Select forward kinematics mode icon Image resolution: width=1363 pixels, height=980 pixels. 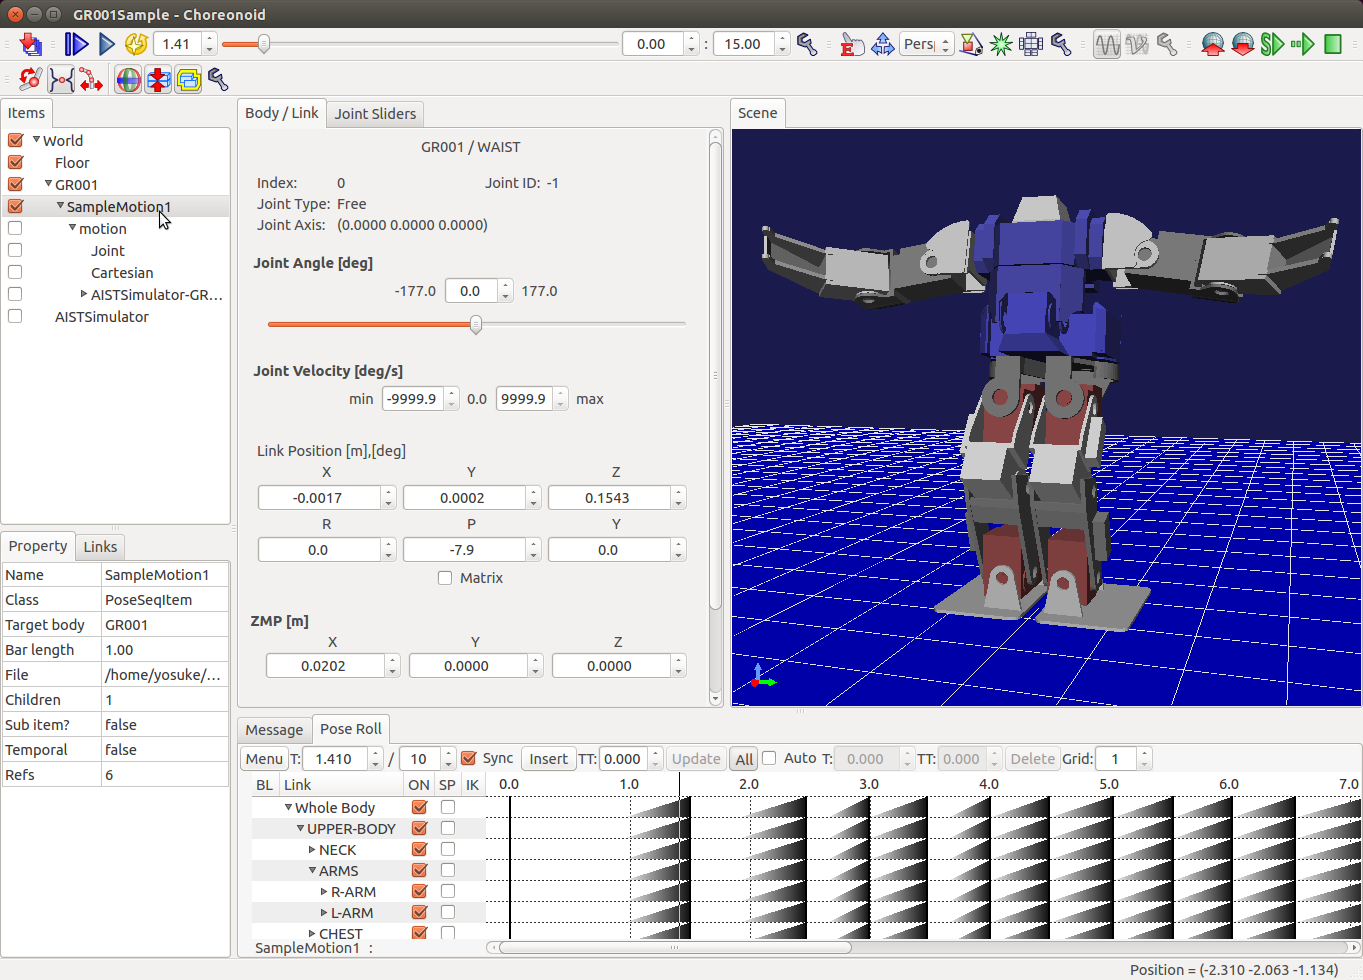click(x=31, y=79)
